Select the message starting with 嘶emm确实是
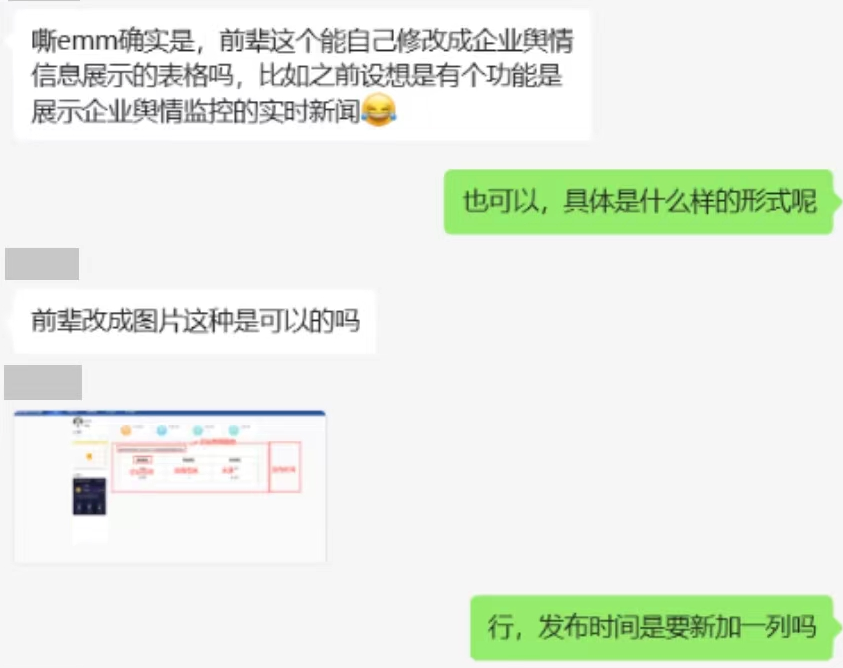This screenshot has width=843, height=668. (x=302, y=75)
